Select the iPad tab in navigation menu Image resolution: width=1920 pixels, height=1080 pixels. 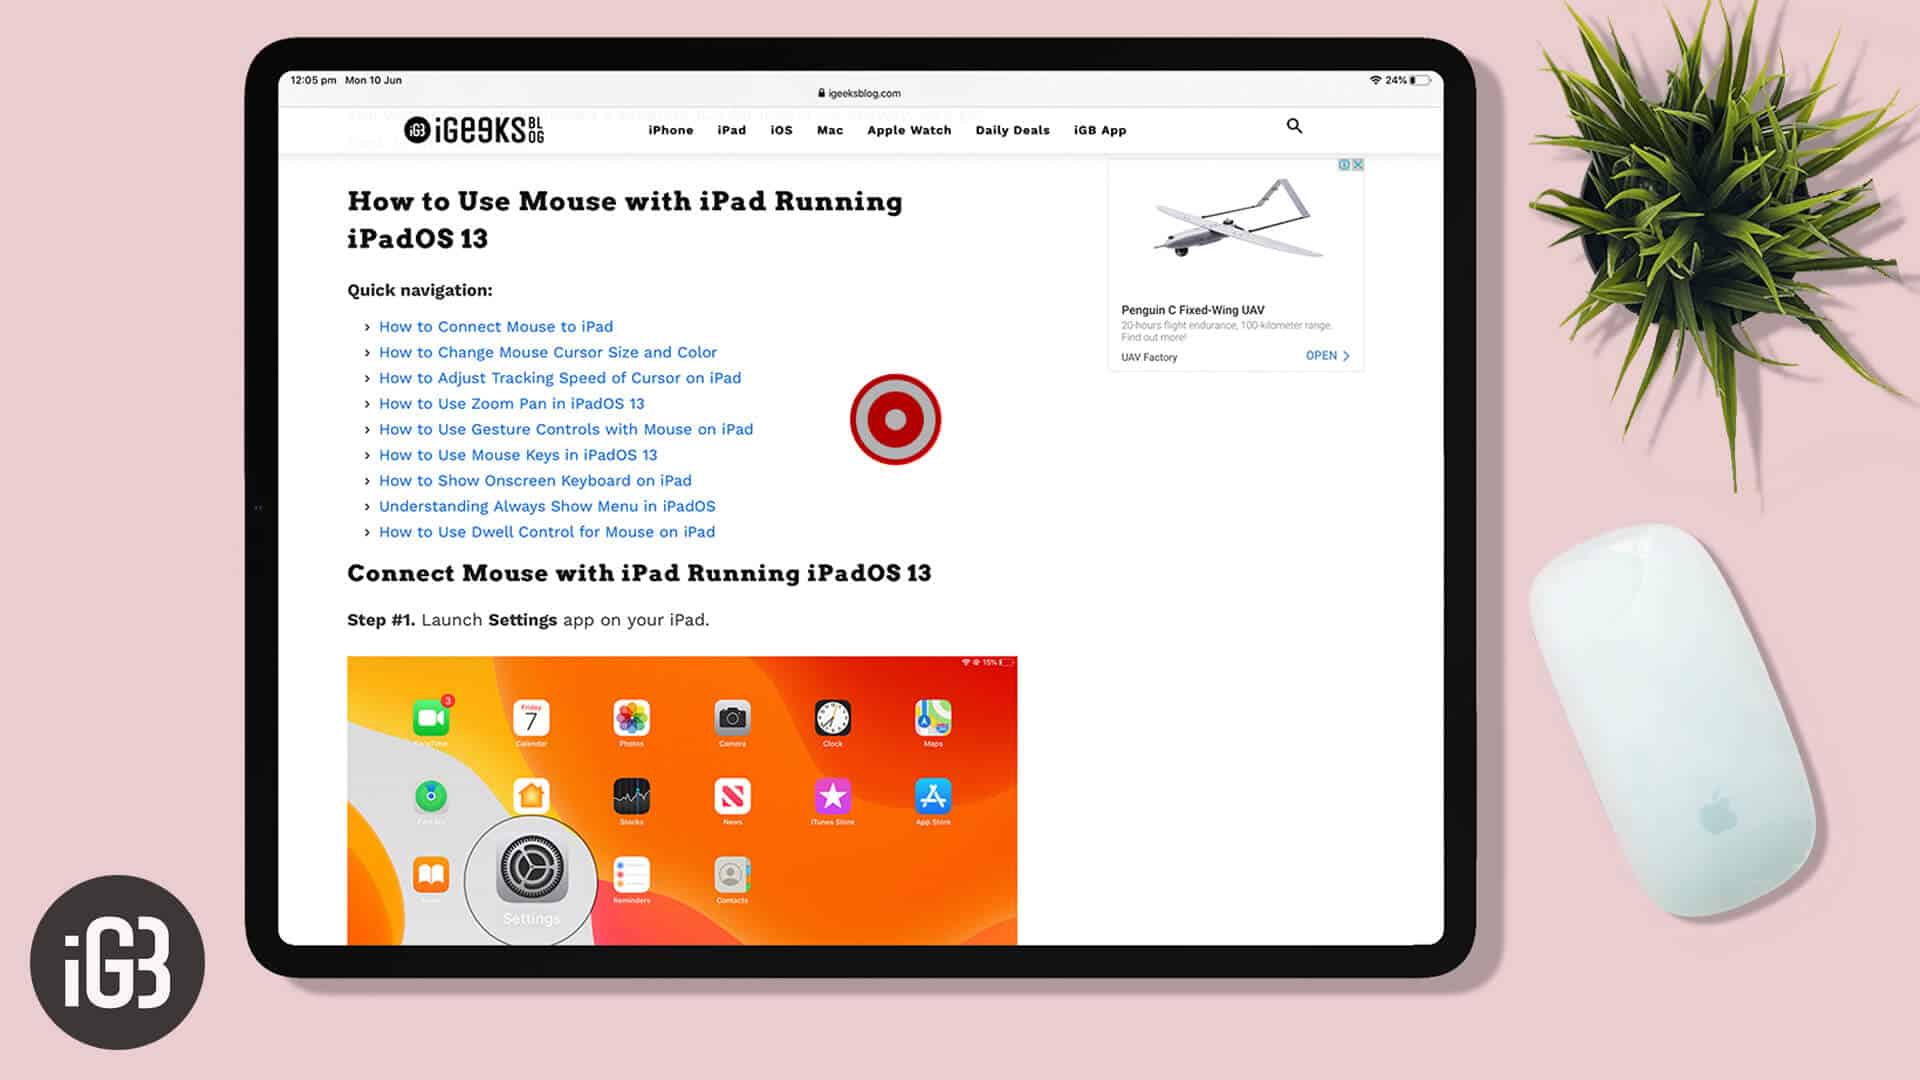click(731, 129)
